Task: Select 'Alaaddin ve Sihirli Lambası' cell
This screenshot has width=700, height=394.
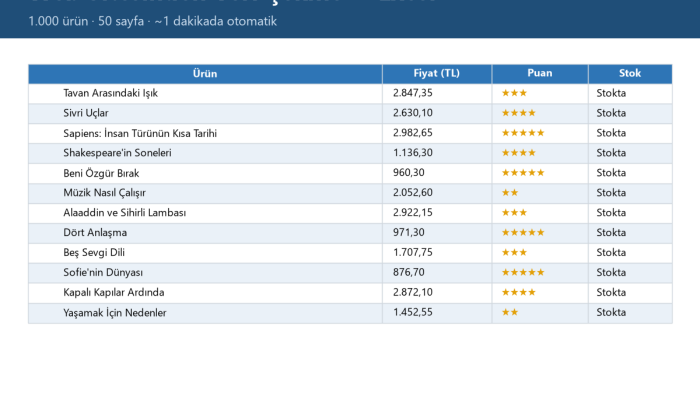Action: point(205,213)
